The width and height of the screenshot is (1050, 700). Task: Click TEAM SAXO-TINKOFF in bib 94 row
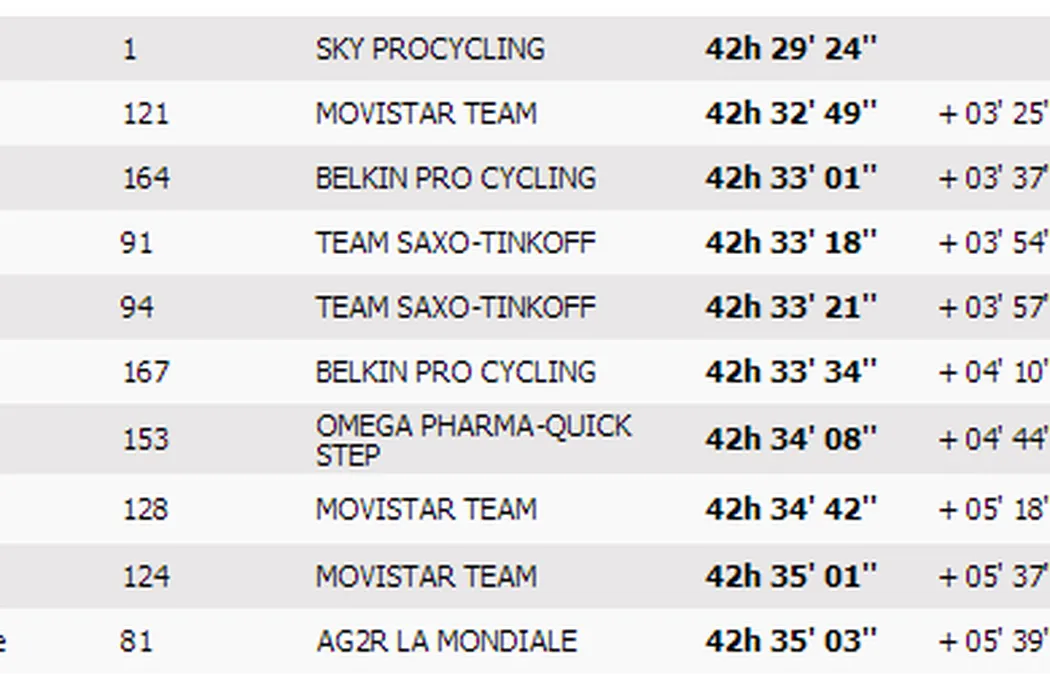(455, 307)
